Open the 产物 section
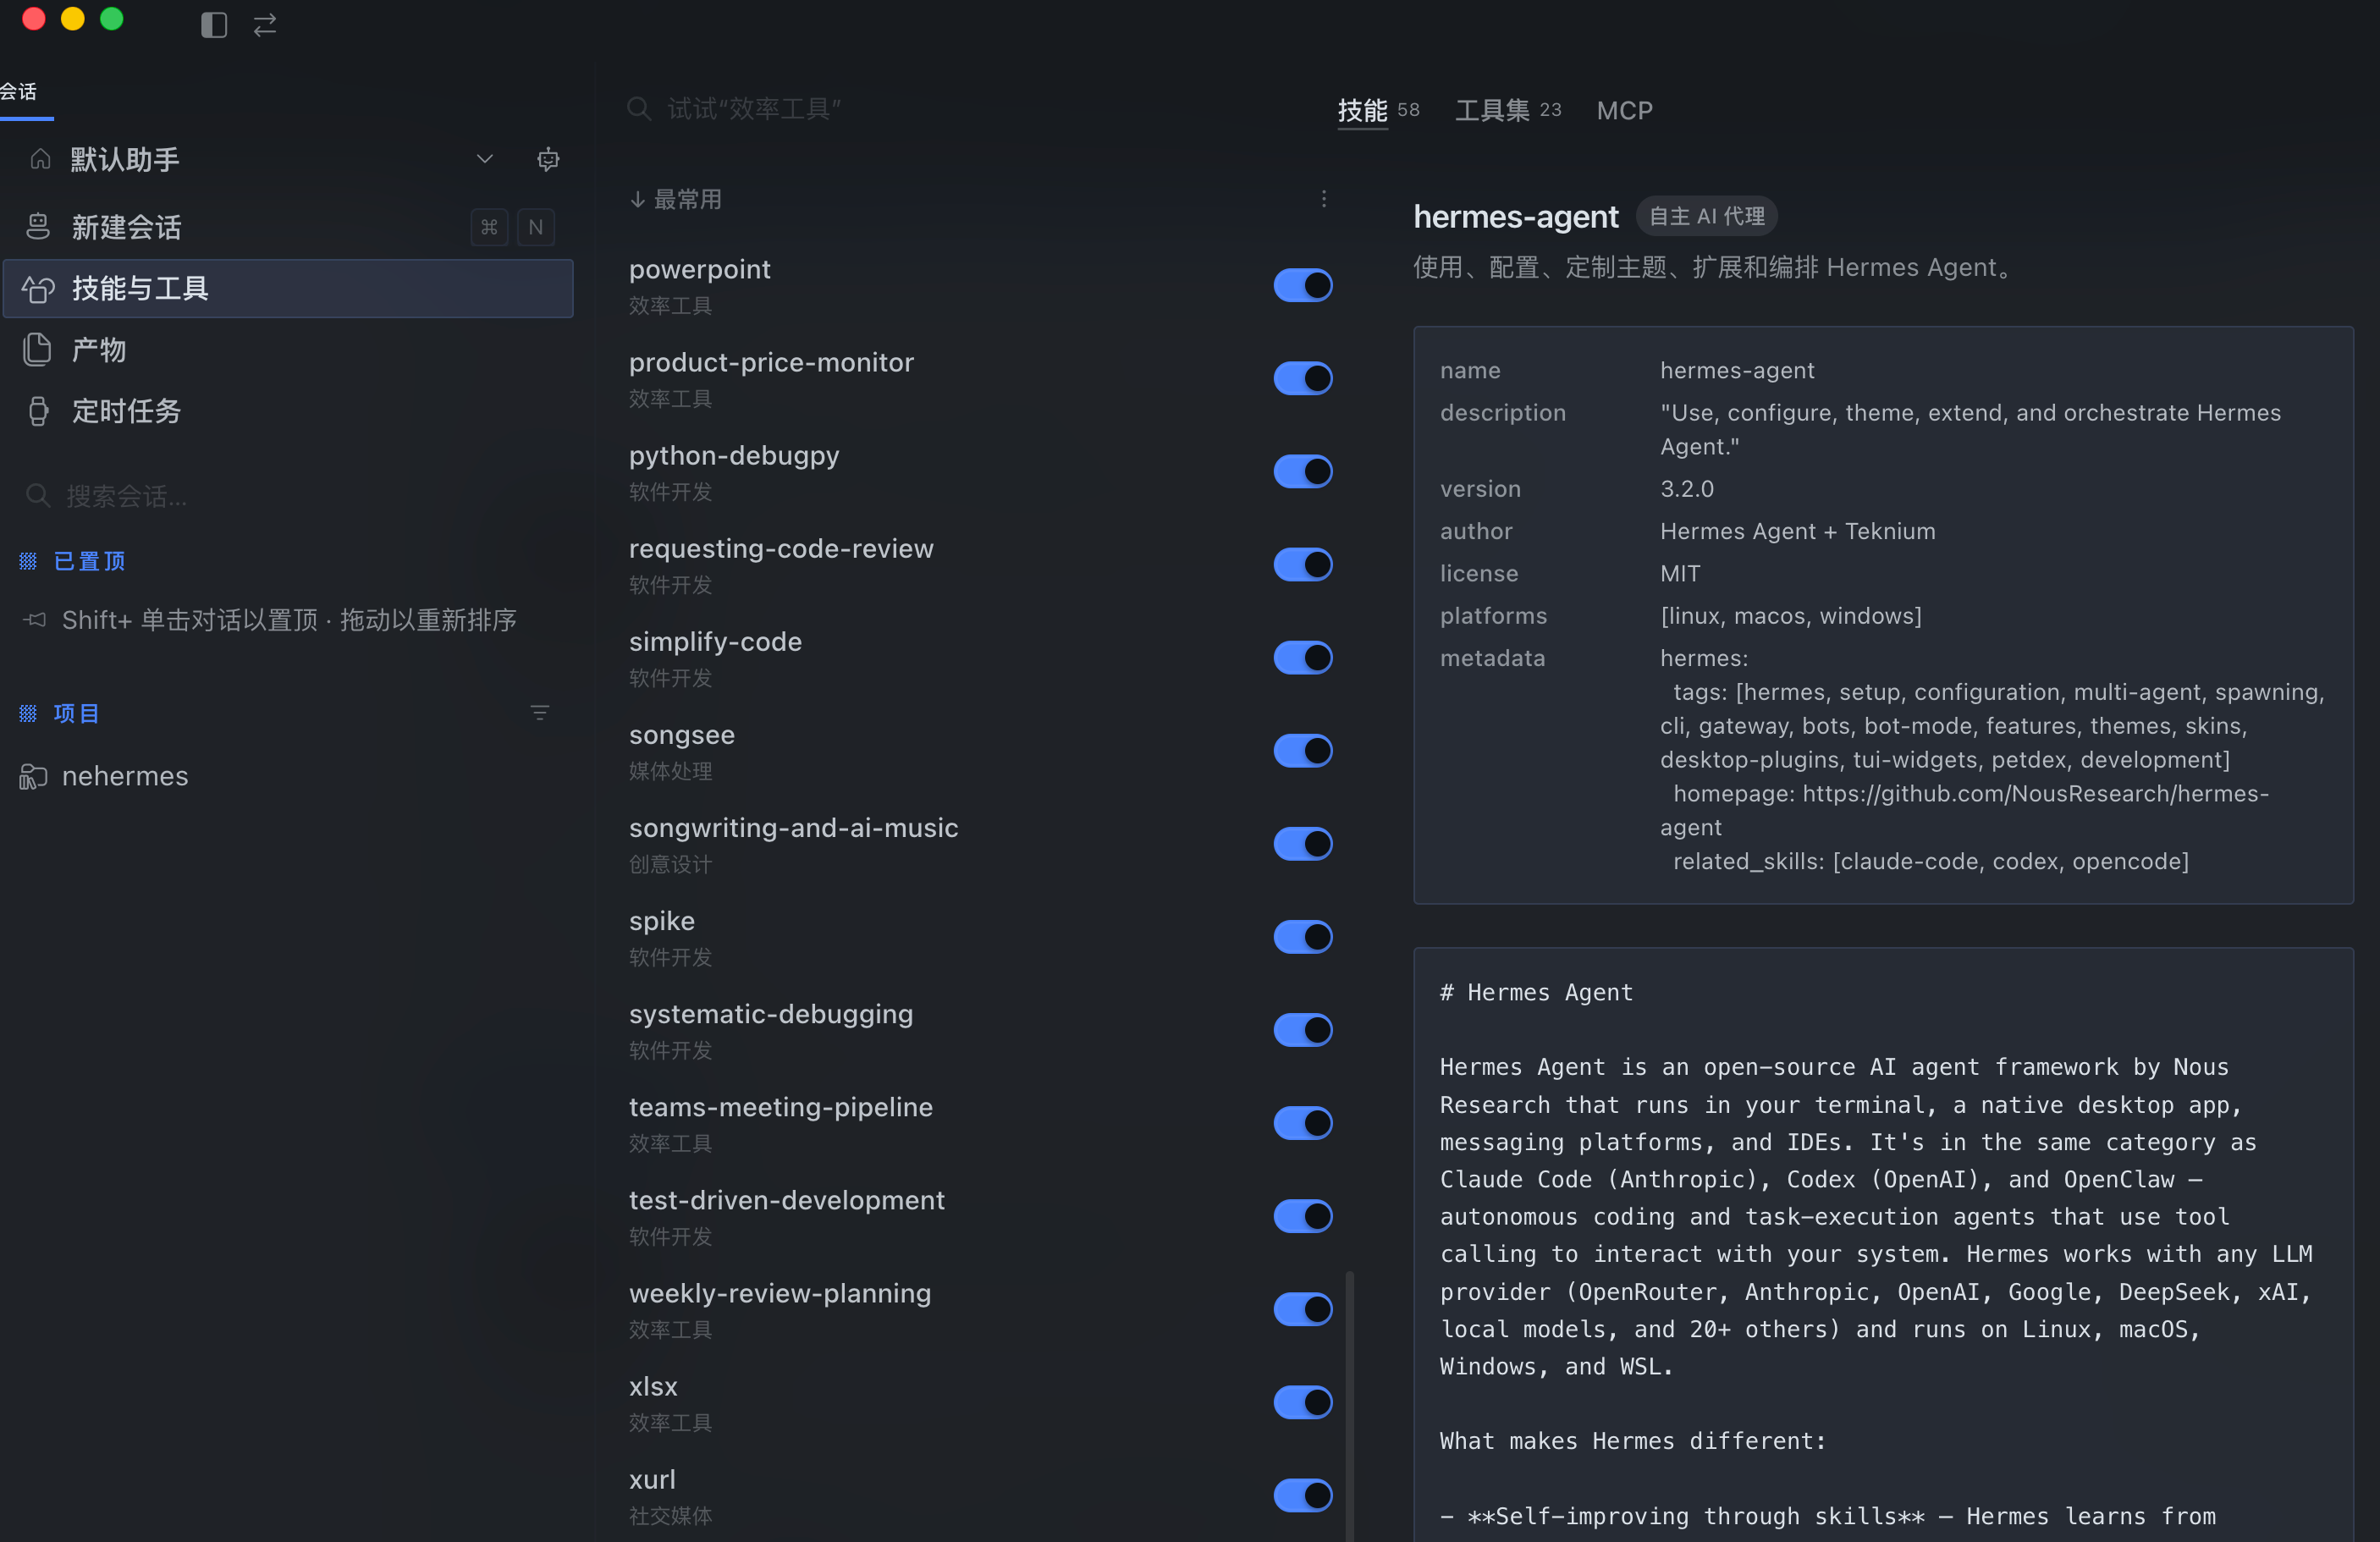This screenshot has width=2380, height=1542. click(x=288, y=350)
